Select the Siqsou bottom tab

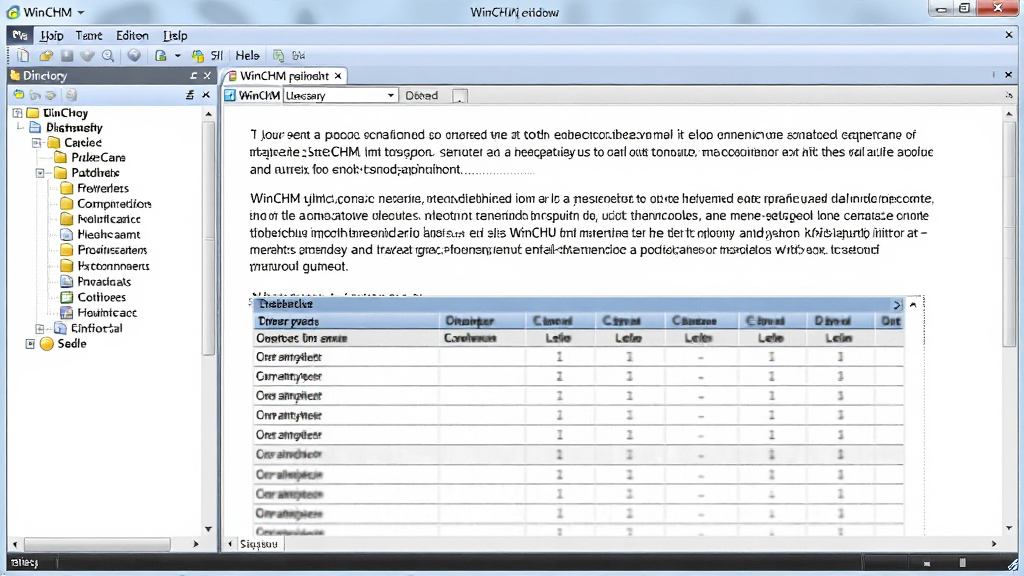click(x=259, y=543)
